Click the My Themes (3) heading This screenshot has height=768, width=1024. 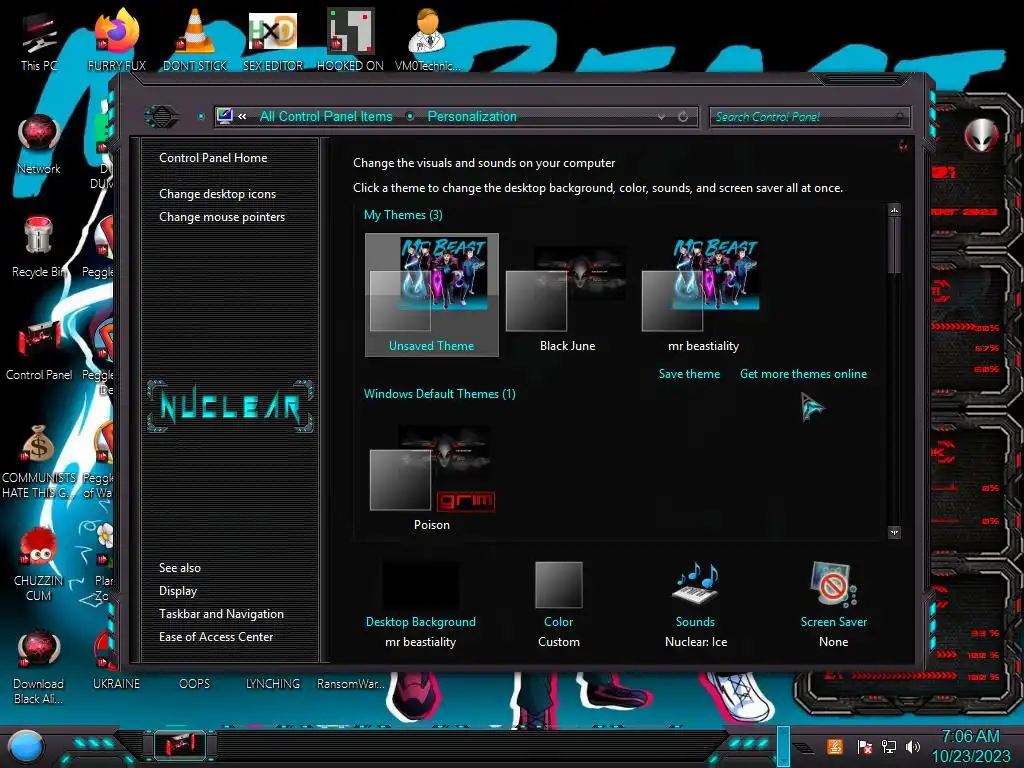[403, 215]
